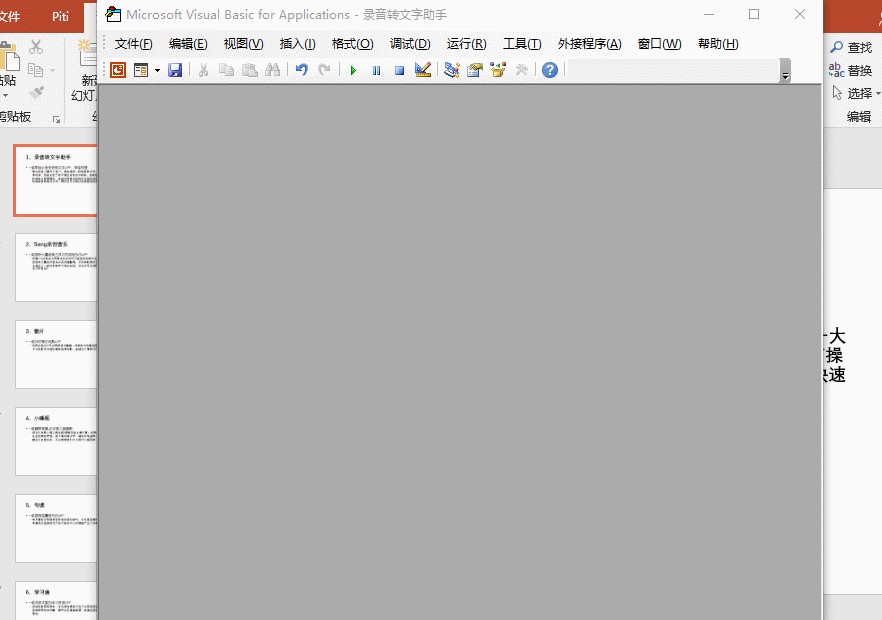Click the Break pause icon
The image size is (882, 620).
click(376, 70)
